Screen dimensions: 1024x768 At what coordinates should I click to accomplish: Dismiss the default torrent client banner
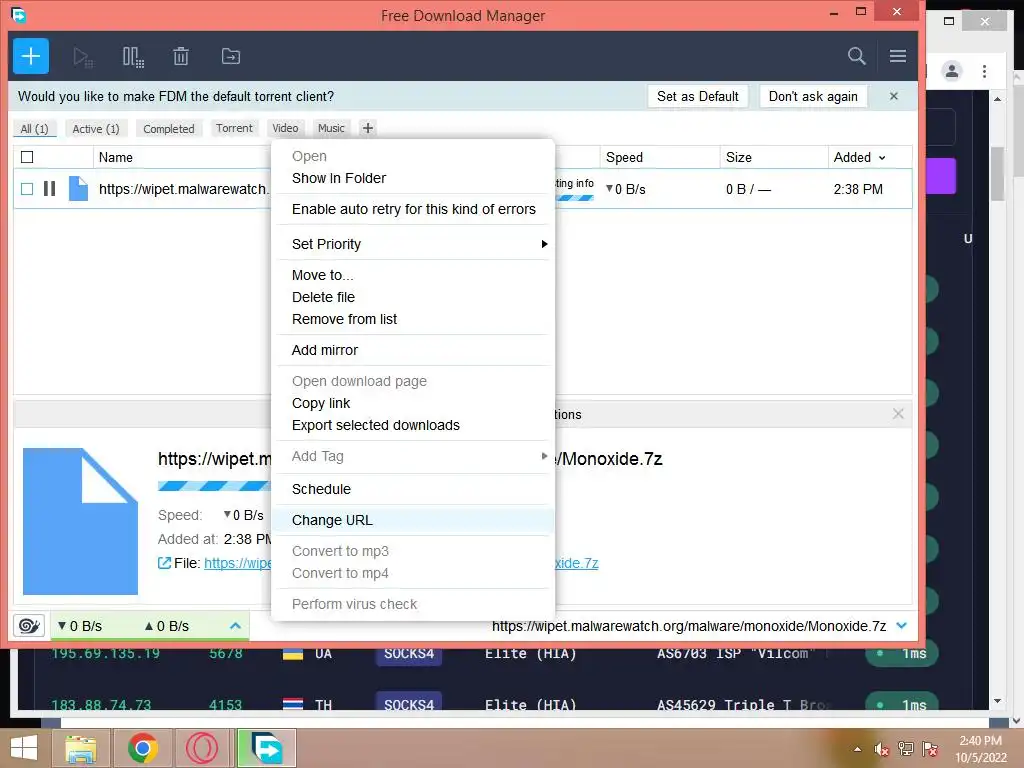(893, 96)
